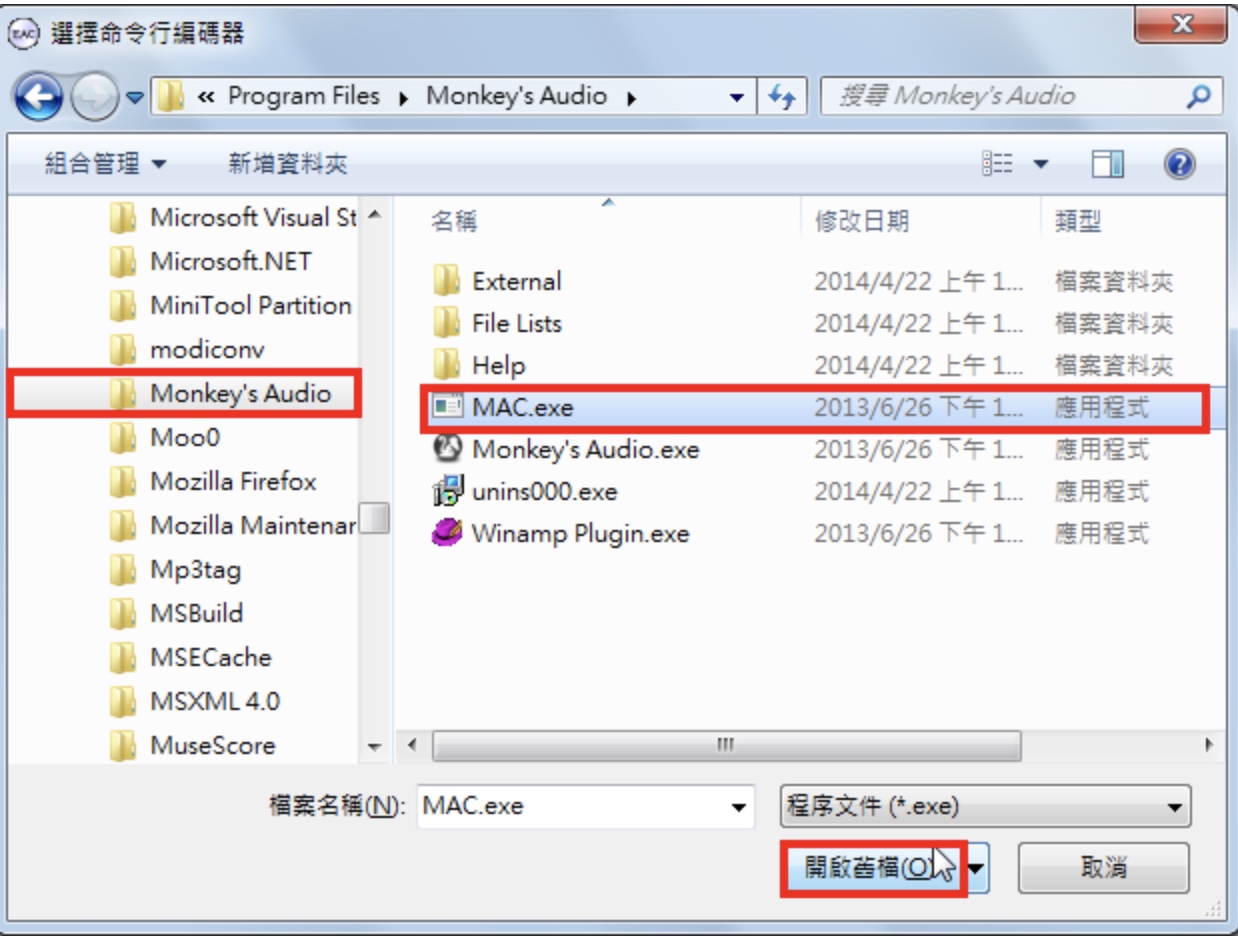Open the change view dropdown arrow

pyautogui.click(x=1042, y=164)
